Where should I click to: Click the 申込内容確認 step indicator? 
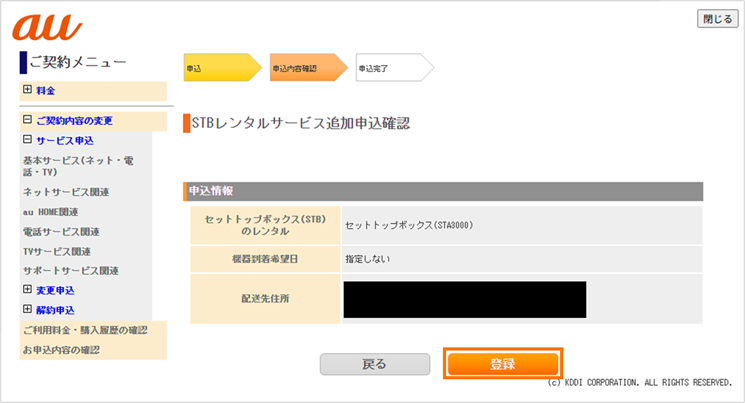pyautogui.click(x=304, y=68)
